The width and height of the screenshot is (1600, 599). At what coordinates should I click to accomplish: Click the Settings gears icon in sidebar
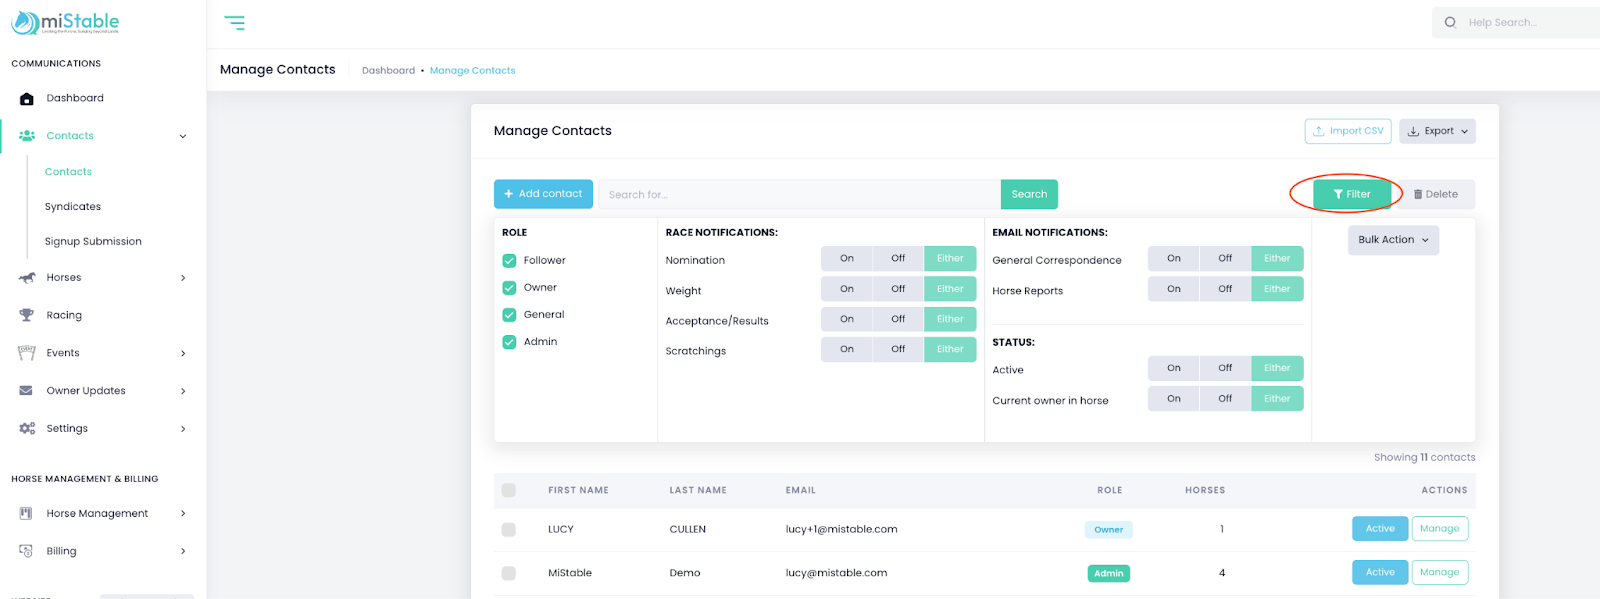27,428
